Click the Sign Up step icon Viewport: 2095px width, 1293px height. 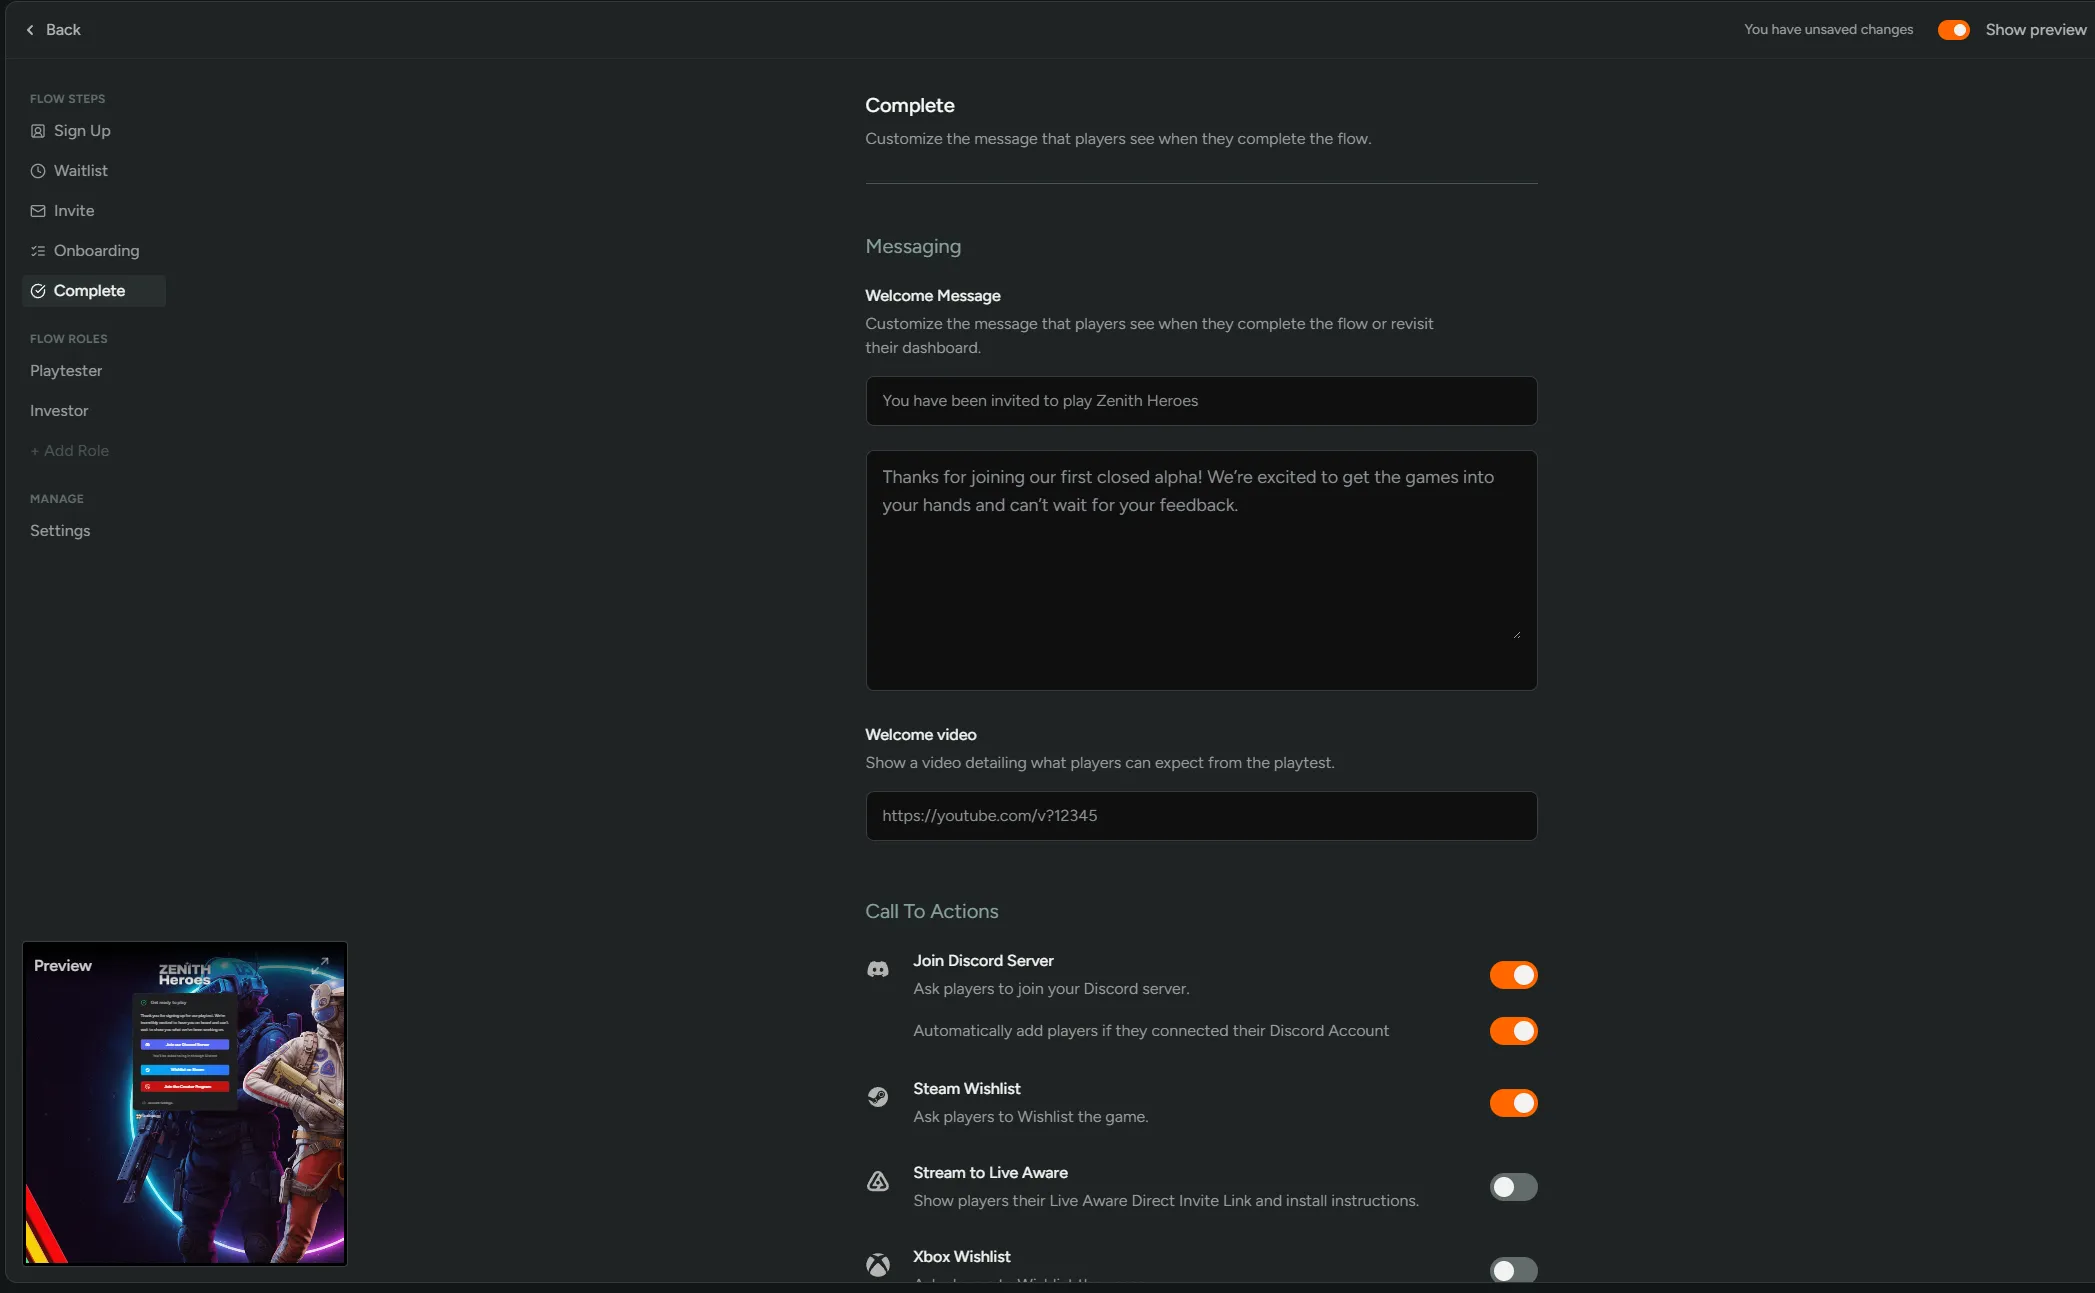tap(38, 131)
